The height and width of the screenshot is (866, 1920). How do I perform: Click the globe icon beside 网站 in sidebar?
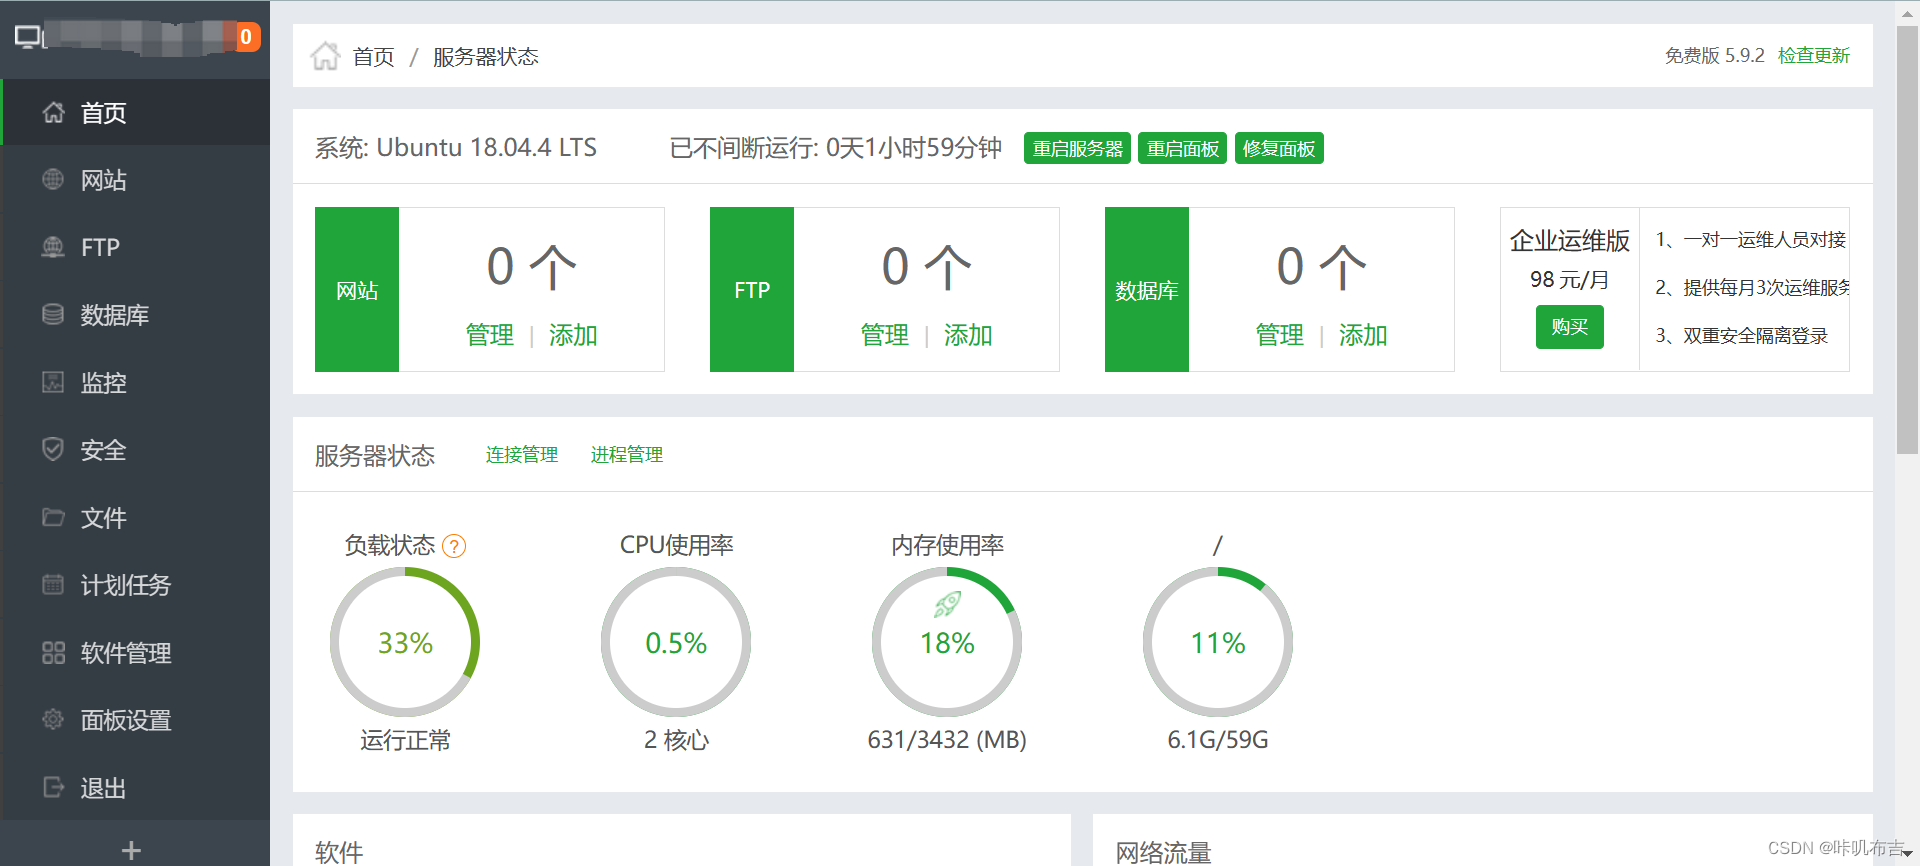coord(53,179)
